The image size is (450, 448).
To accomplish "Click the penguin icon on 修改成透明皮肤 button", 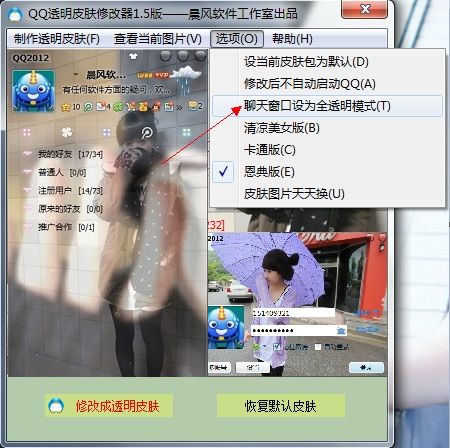I will (56, 405).
